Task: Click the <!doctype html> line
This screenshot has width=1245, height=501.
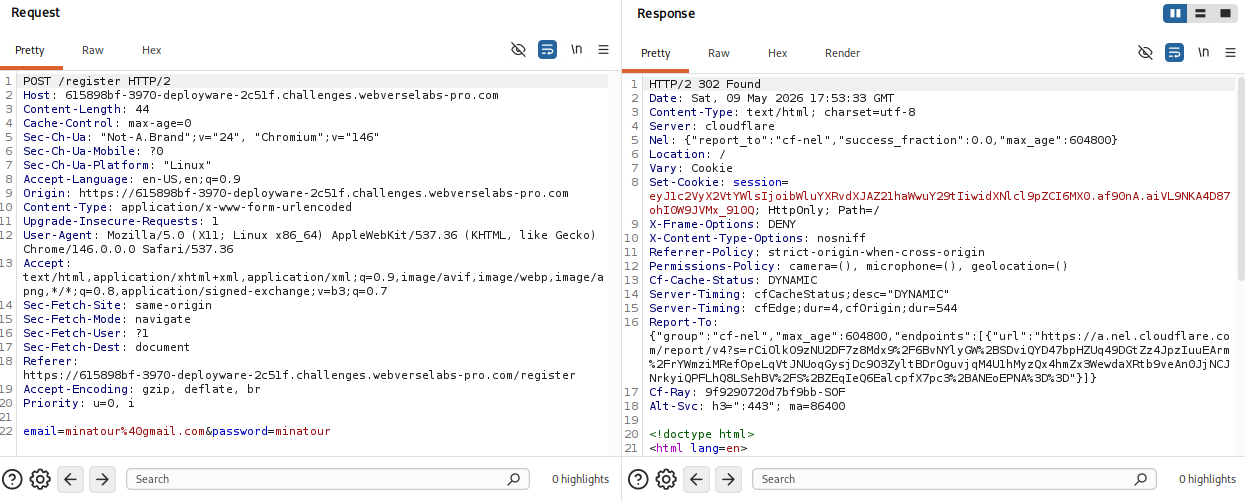Action: tap(701, 434)
